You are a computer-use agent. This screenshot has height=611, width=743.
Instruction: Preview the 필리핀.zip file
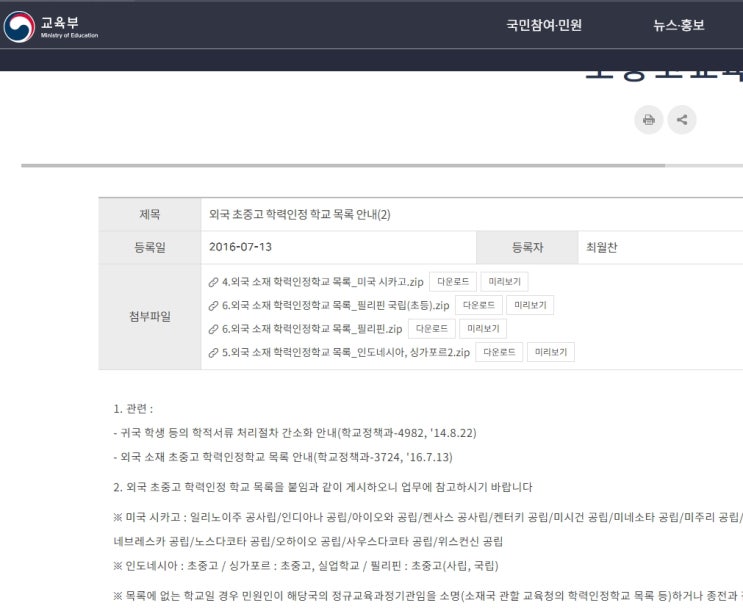[483, 328]
